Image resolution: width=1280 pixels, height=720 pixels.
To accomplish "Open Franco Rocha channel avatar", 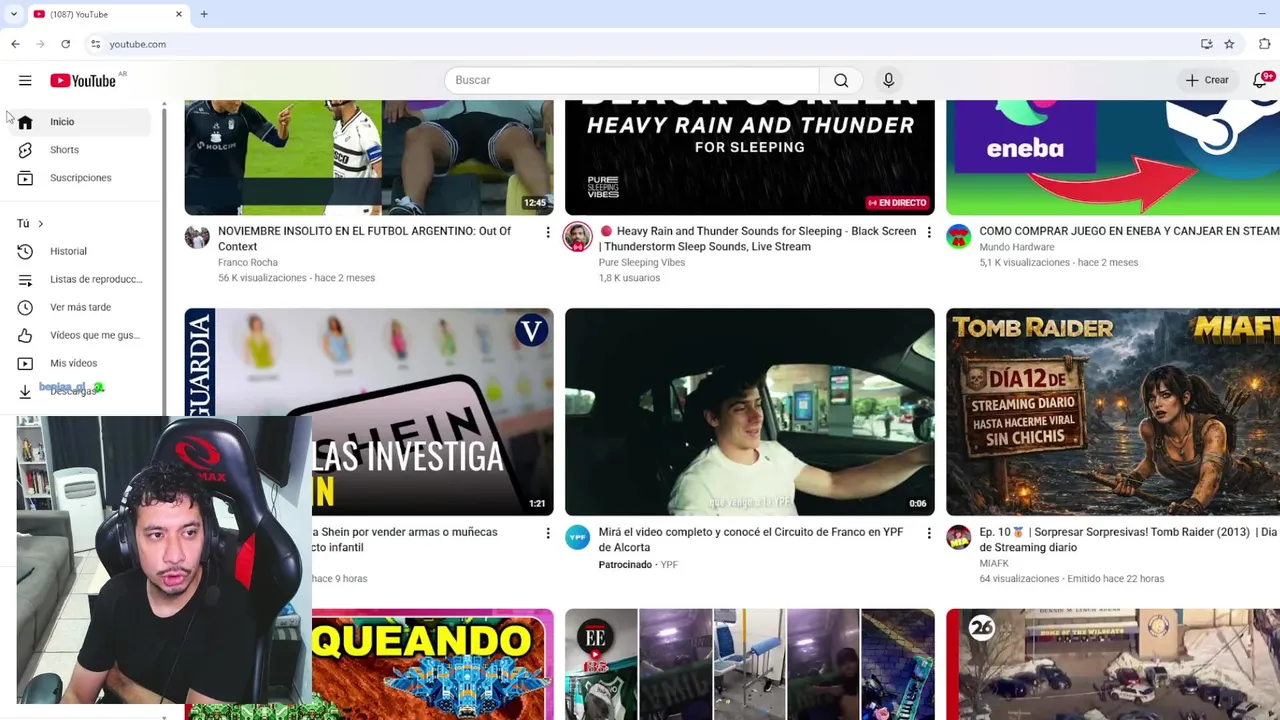I will coord(197,237).
